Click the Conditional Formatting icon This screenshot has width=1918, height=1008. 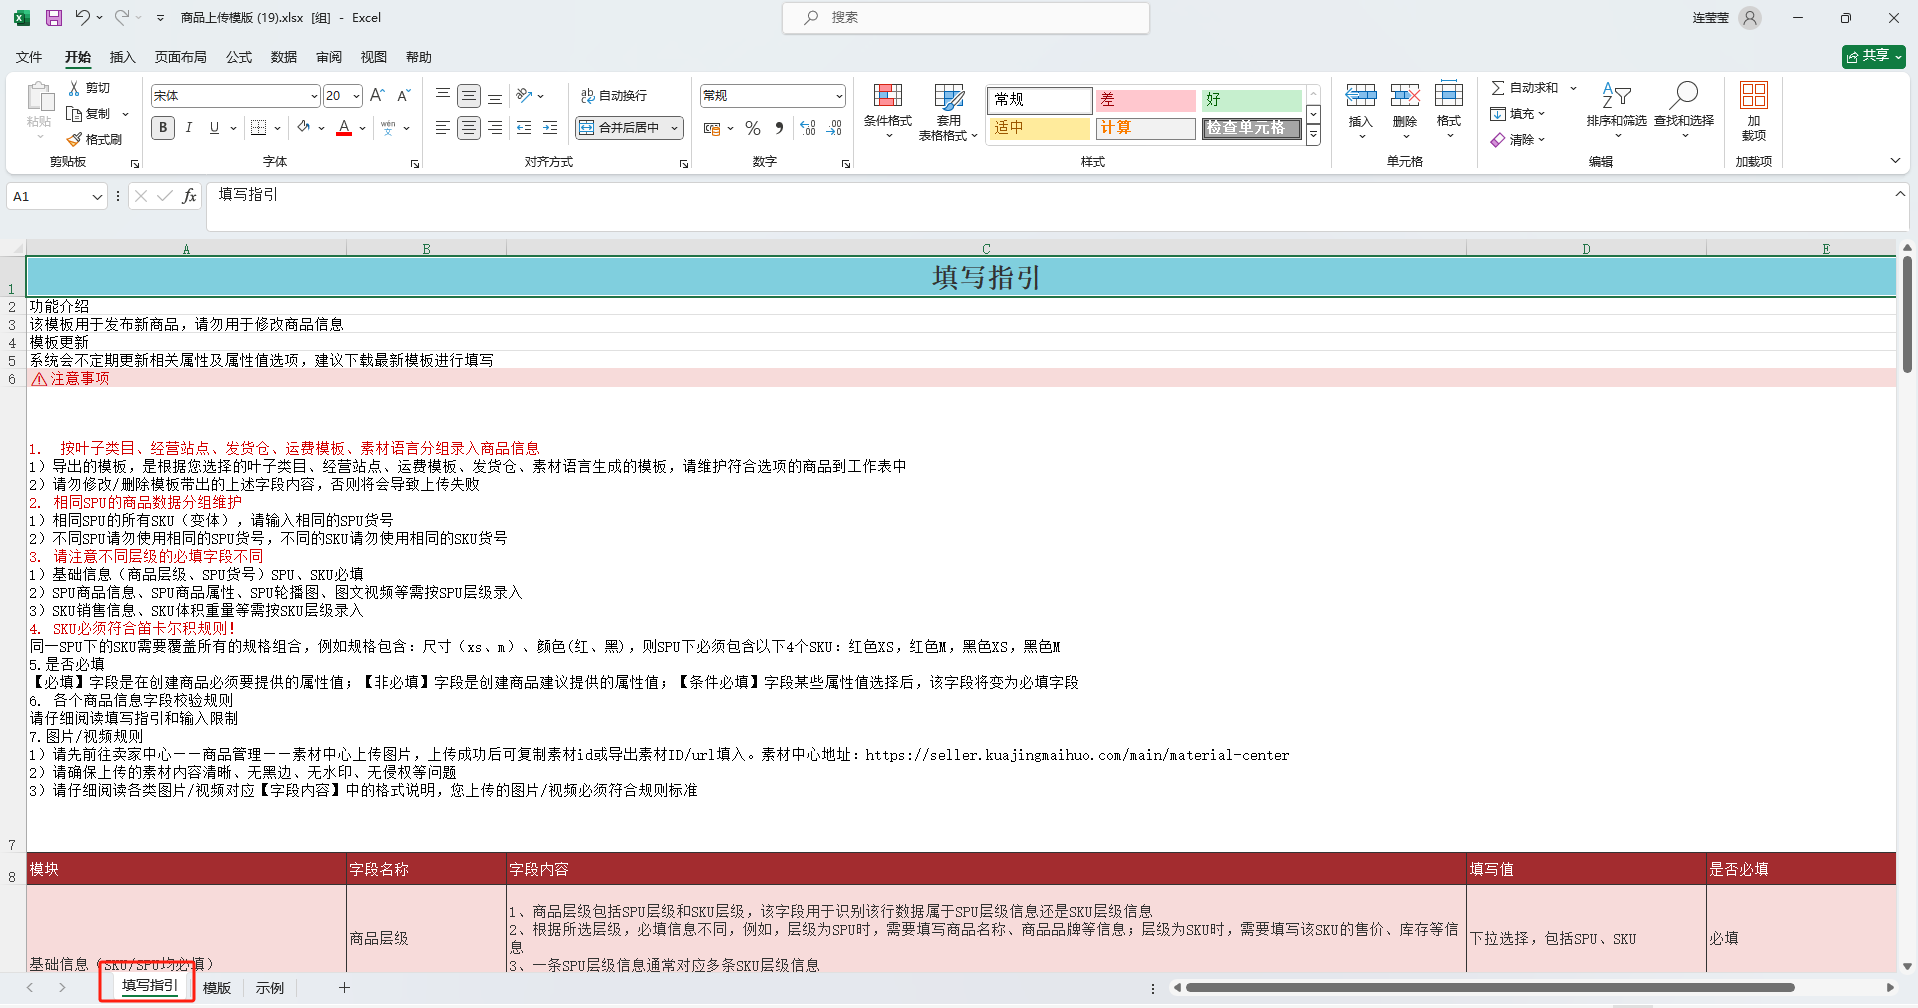[x=887, y=96]
